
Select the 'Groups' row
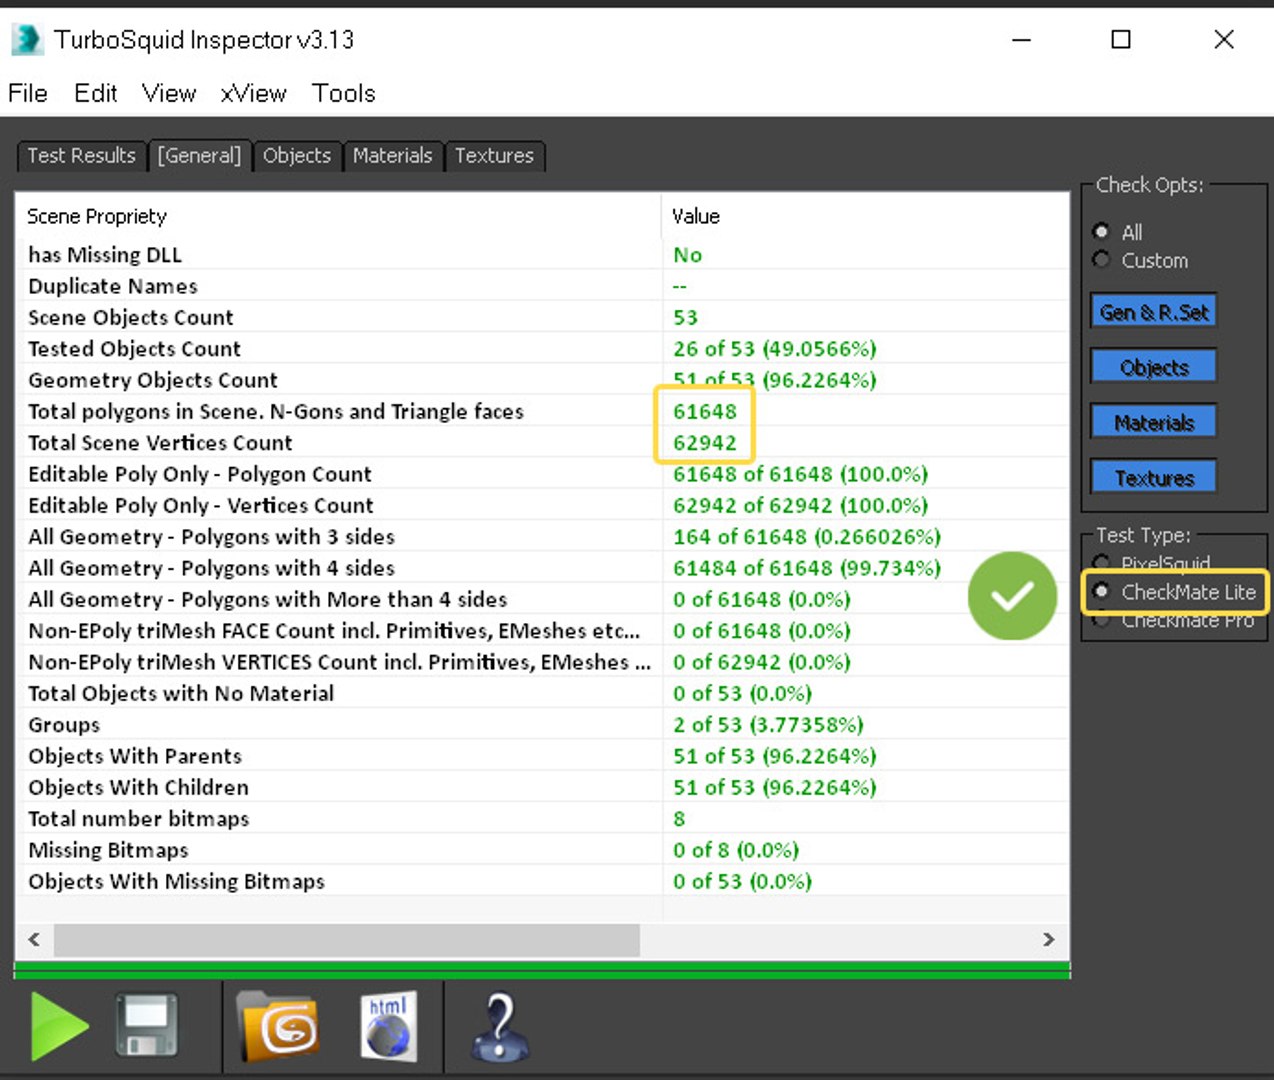click(542, 725)
